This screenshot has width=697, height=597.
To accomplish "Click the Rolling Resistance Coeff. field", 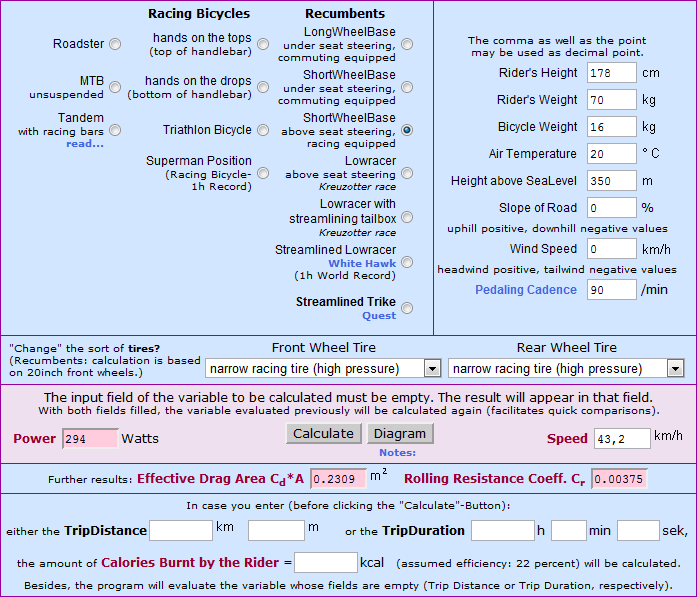I will pyautogui.click(x=619, y=479).
